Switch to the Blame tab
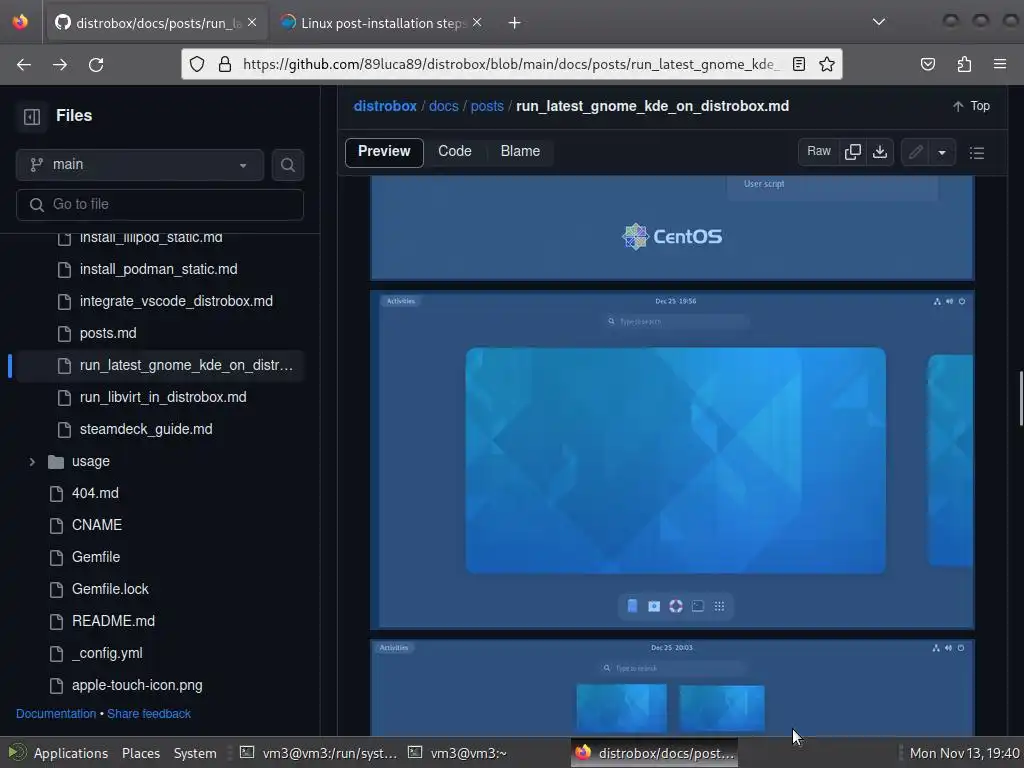The width and height of the screenshot is (1024, 768). pyautogui.click(x=520, y=152)
